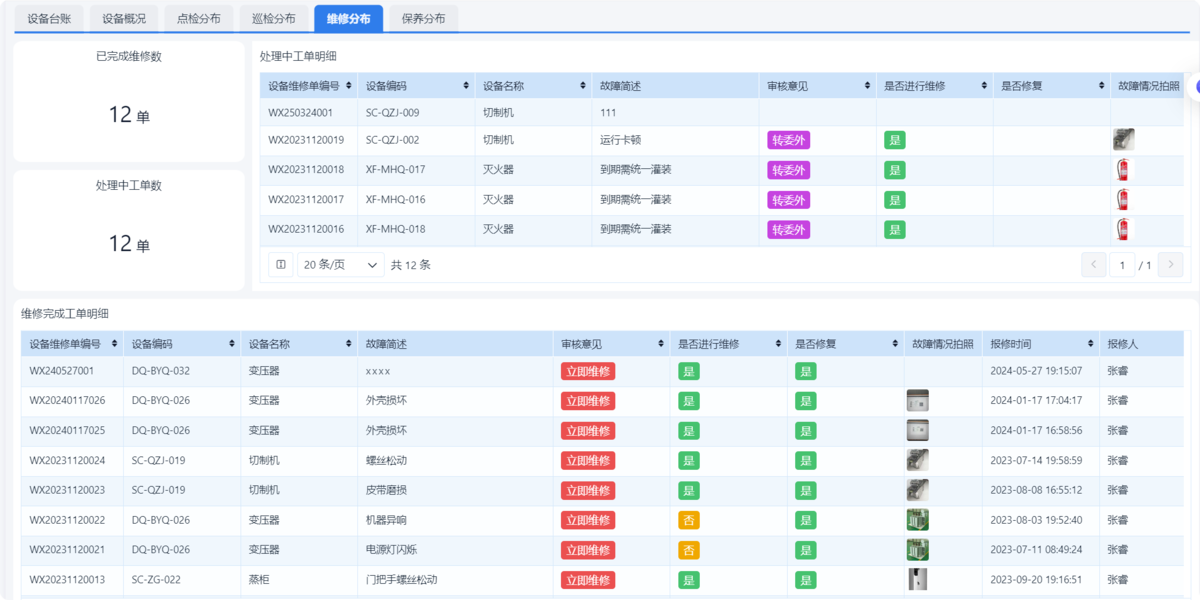Click sort icon on 设备编码 in 处理中工单明细 table
Screen dimensions: 1200x600
click(x=465, y=86)
